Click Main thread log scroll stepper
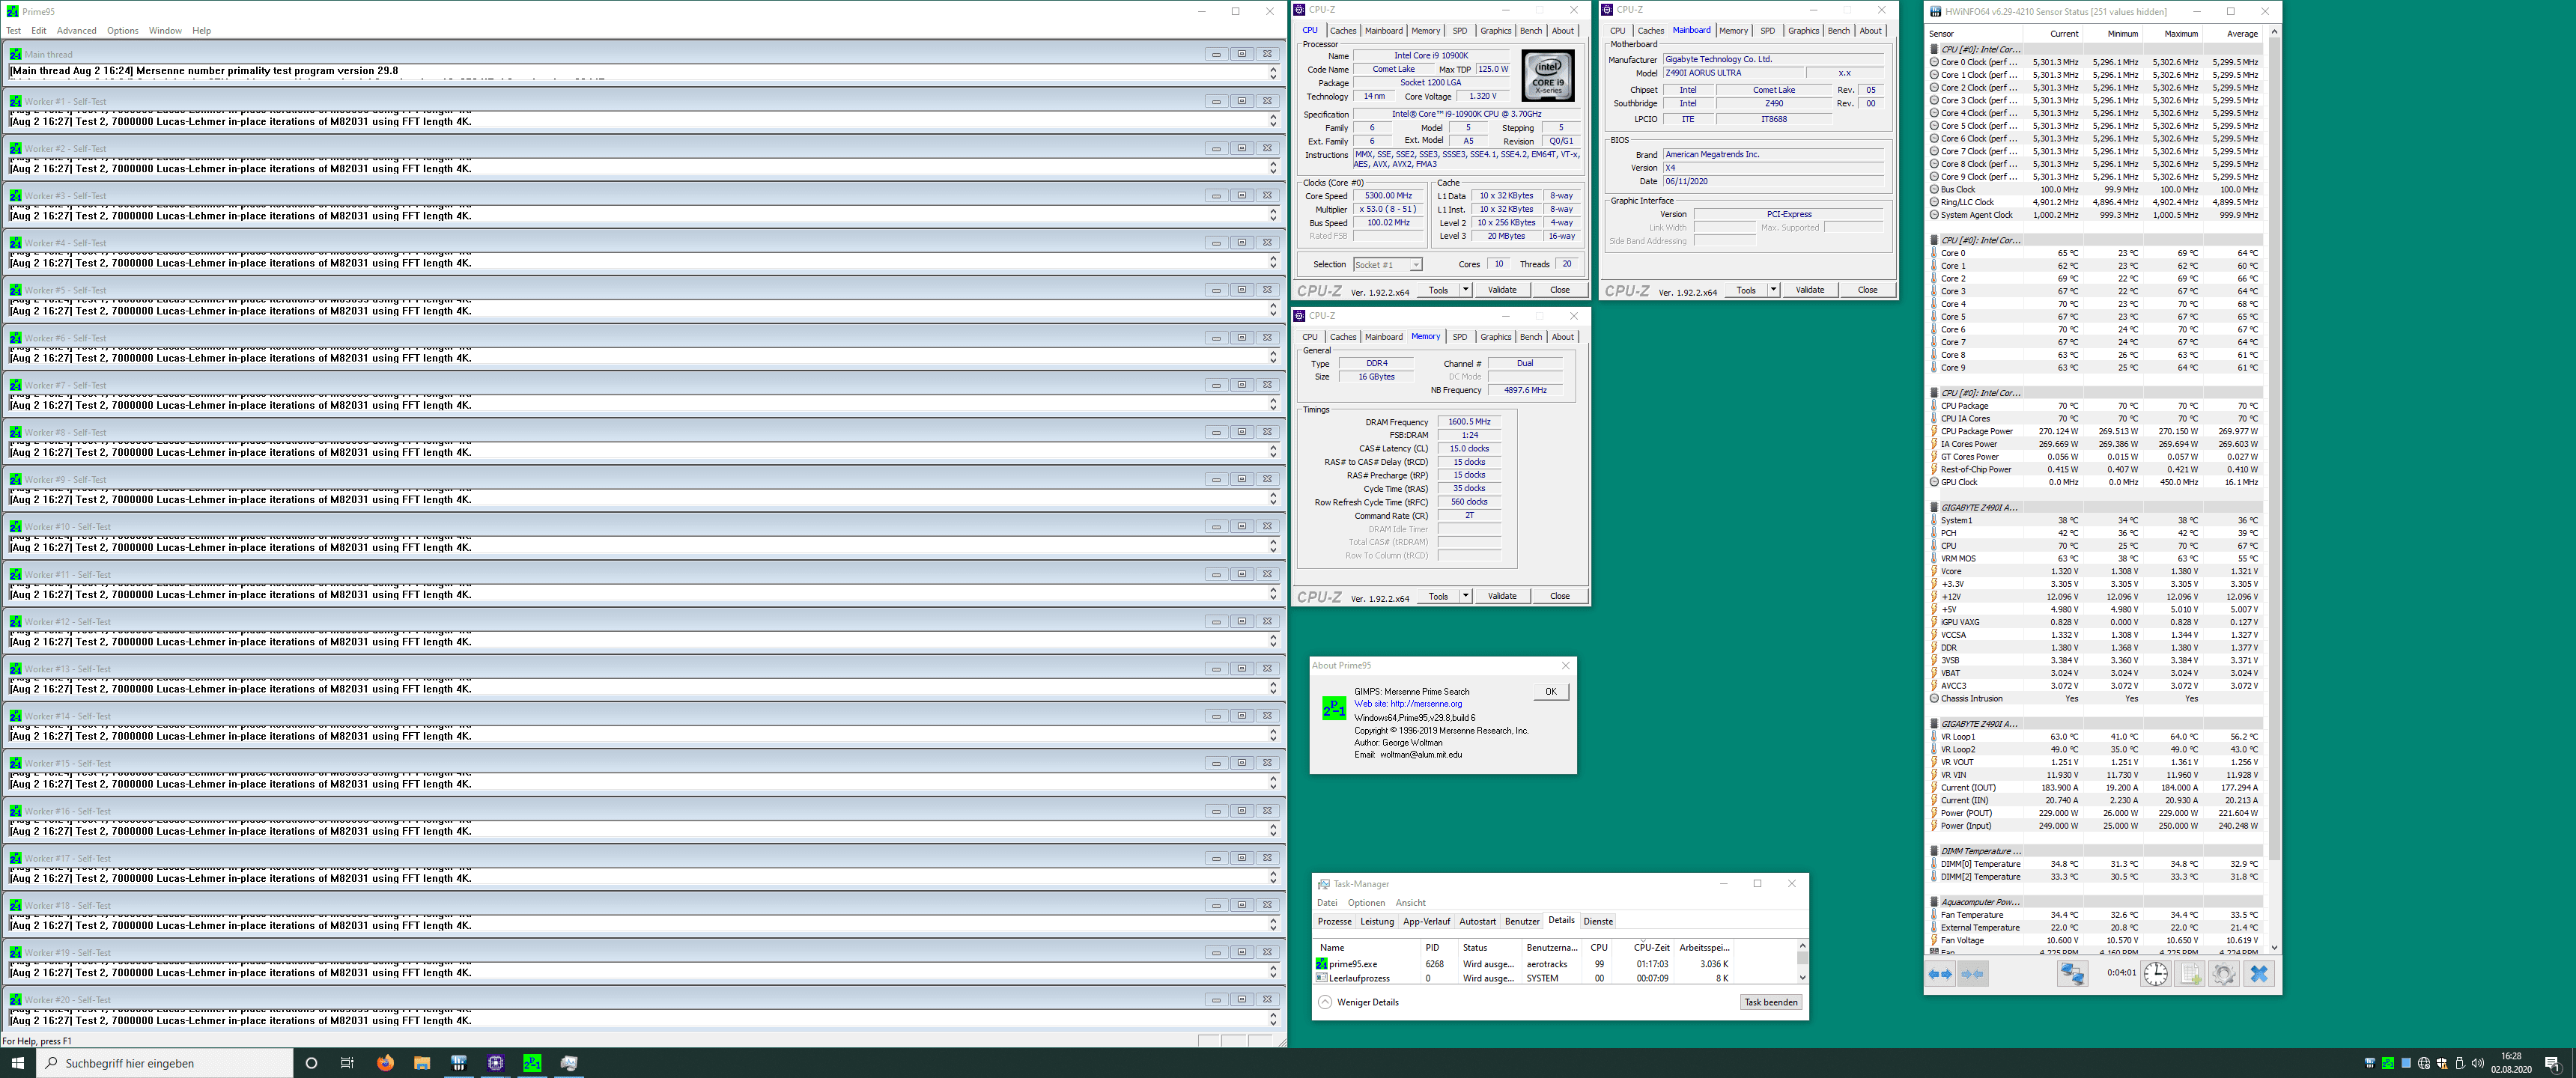The width and height of the screenshot is (2576, 1078). [x=1273, y=73]
